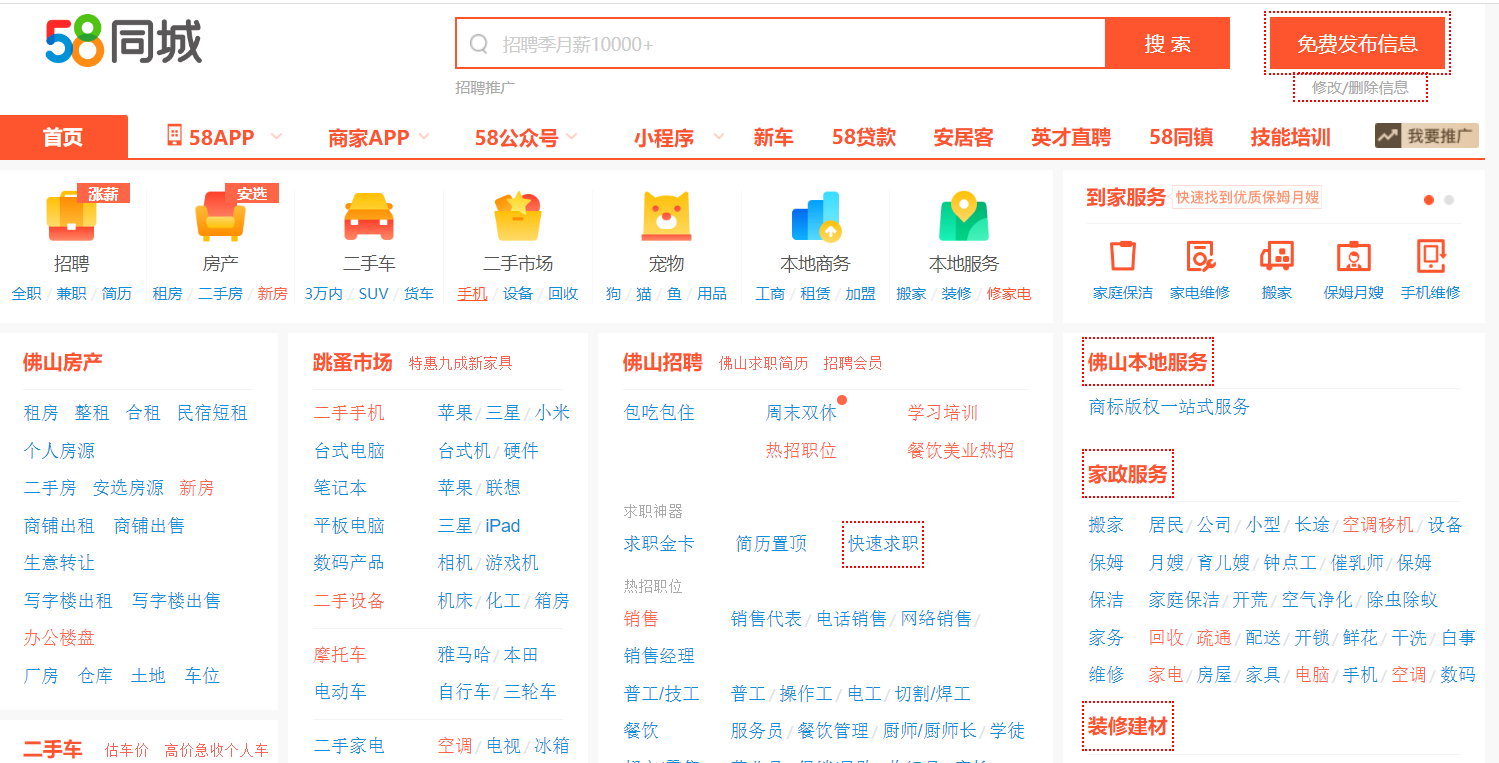Open 写字楼出租 link
The image size is (1499, 763).
tap(68, 601)
